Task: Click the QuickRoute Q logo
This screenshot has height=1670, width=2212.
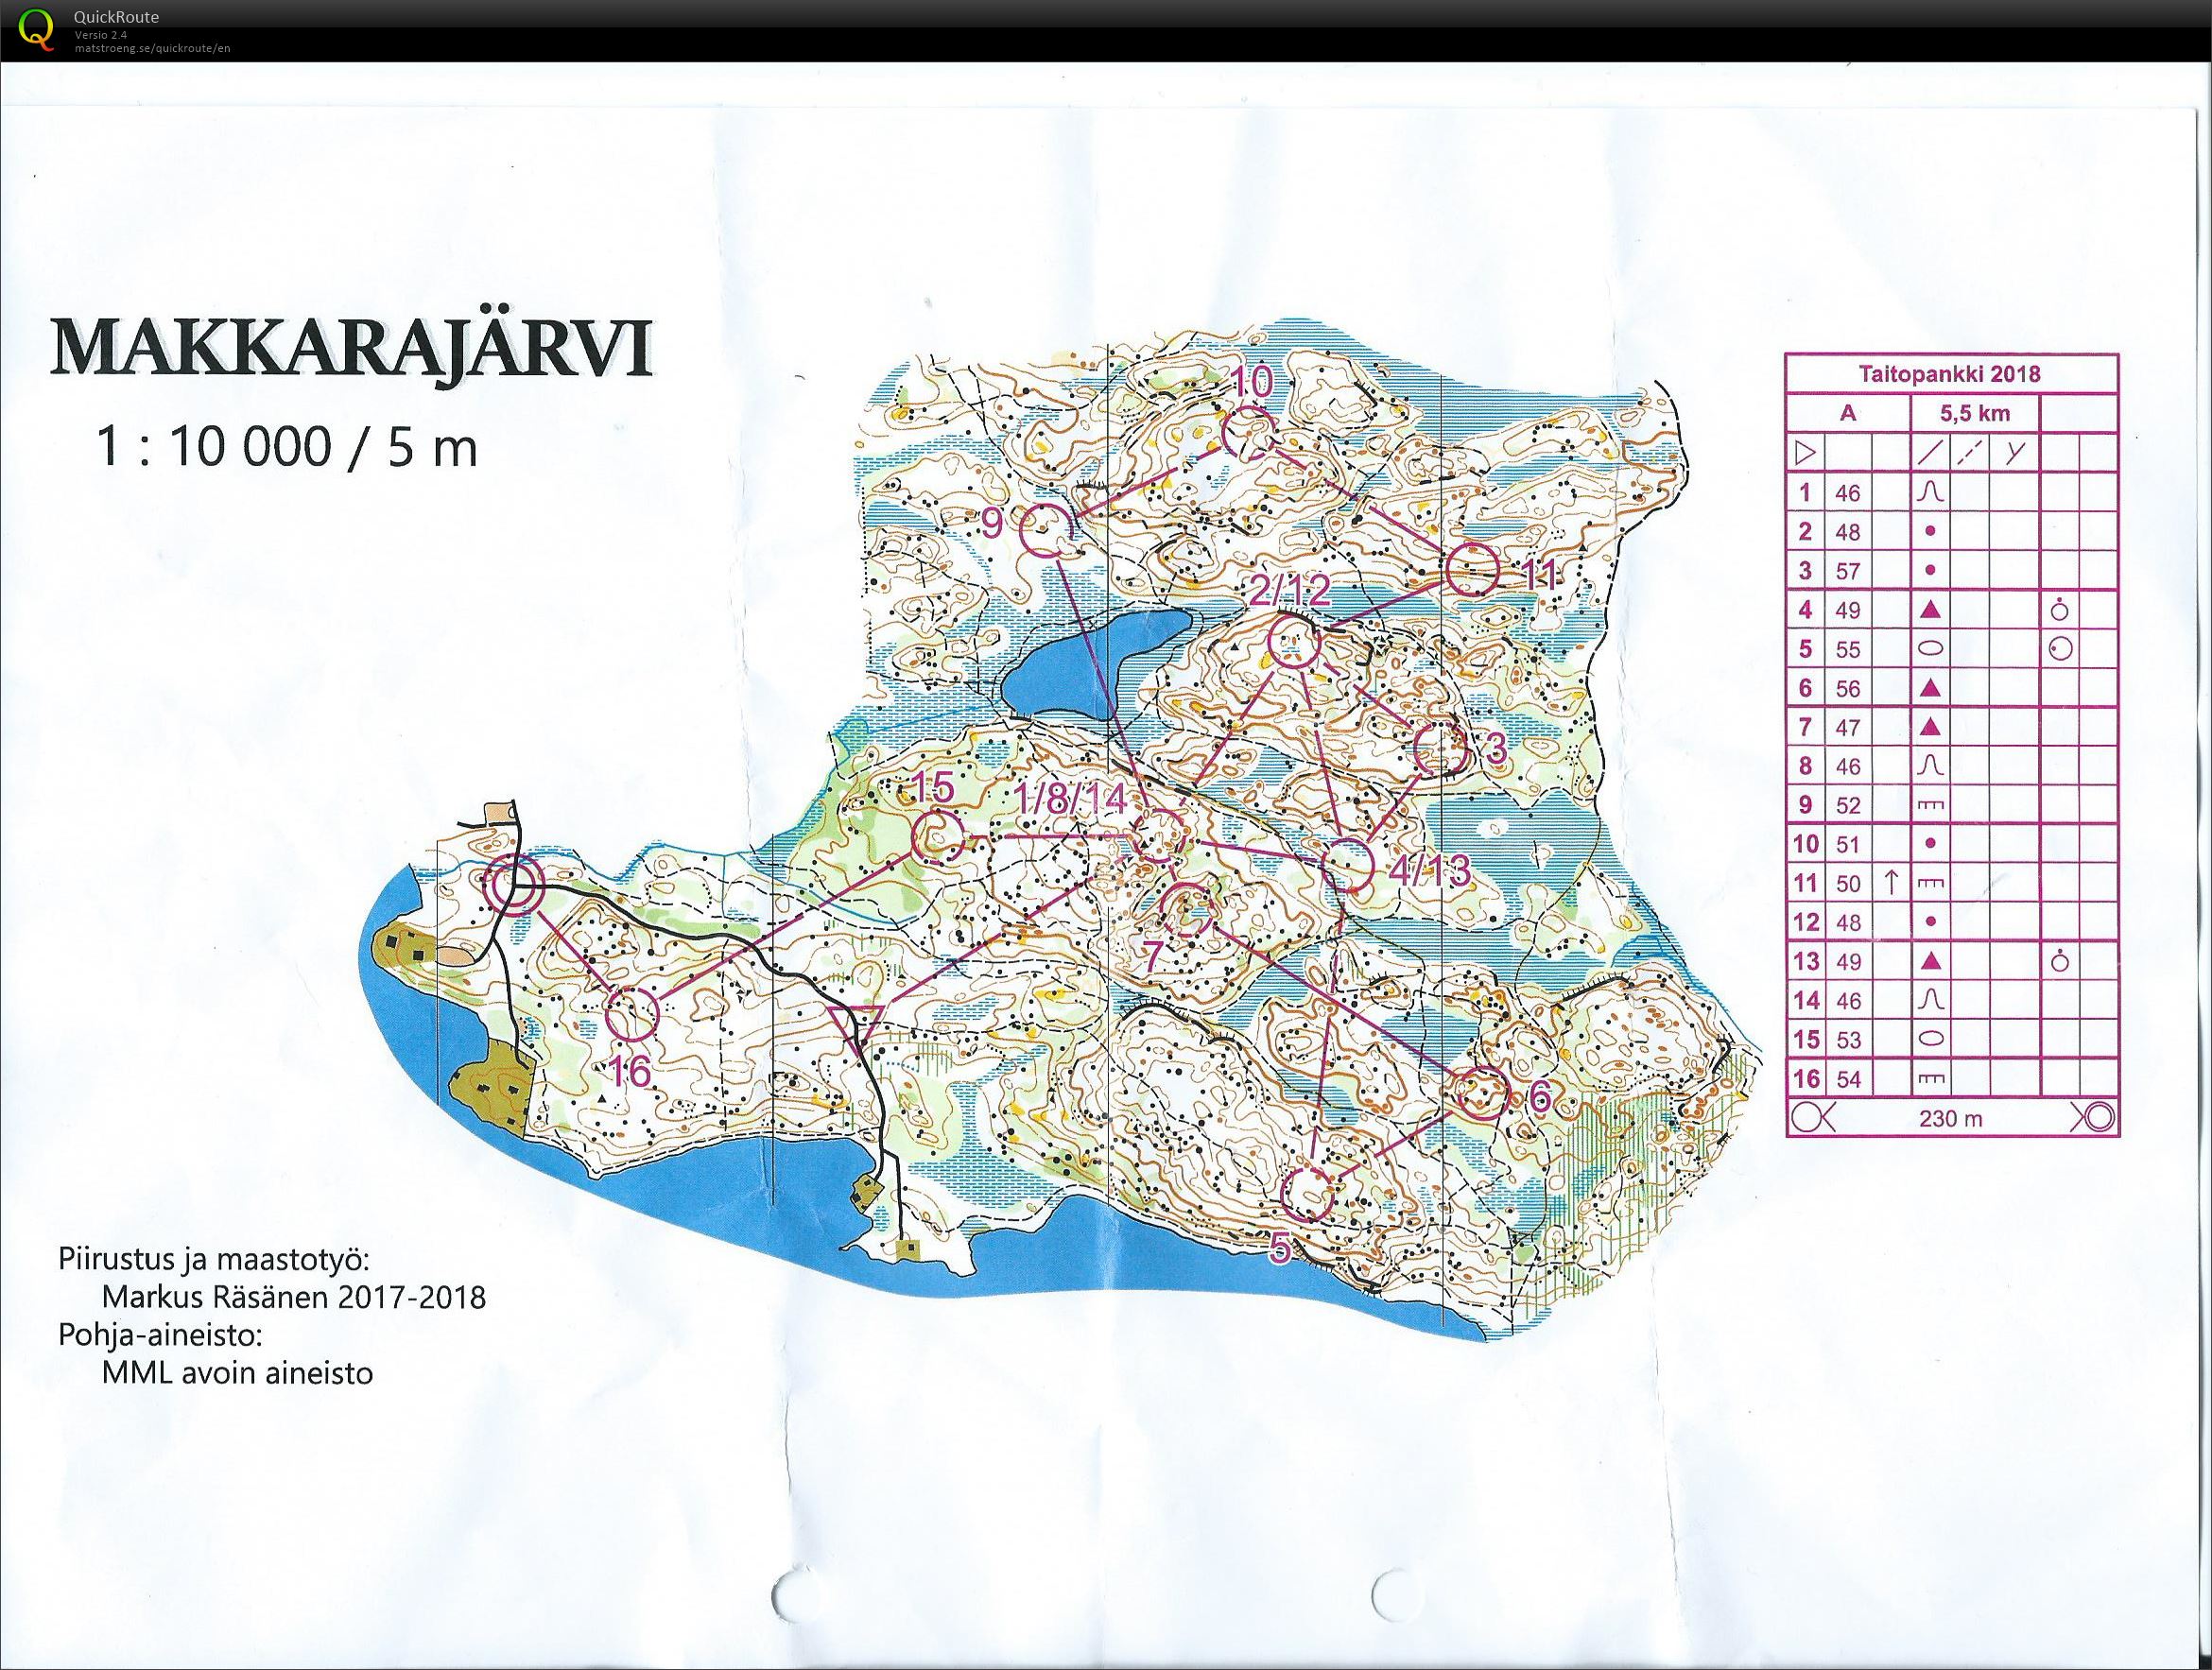Action: point(37,27)
